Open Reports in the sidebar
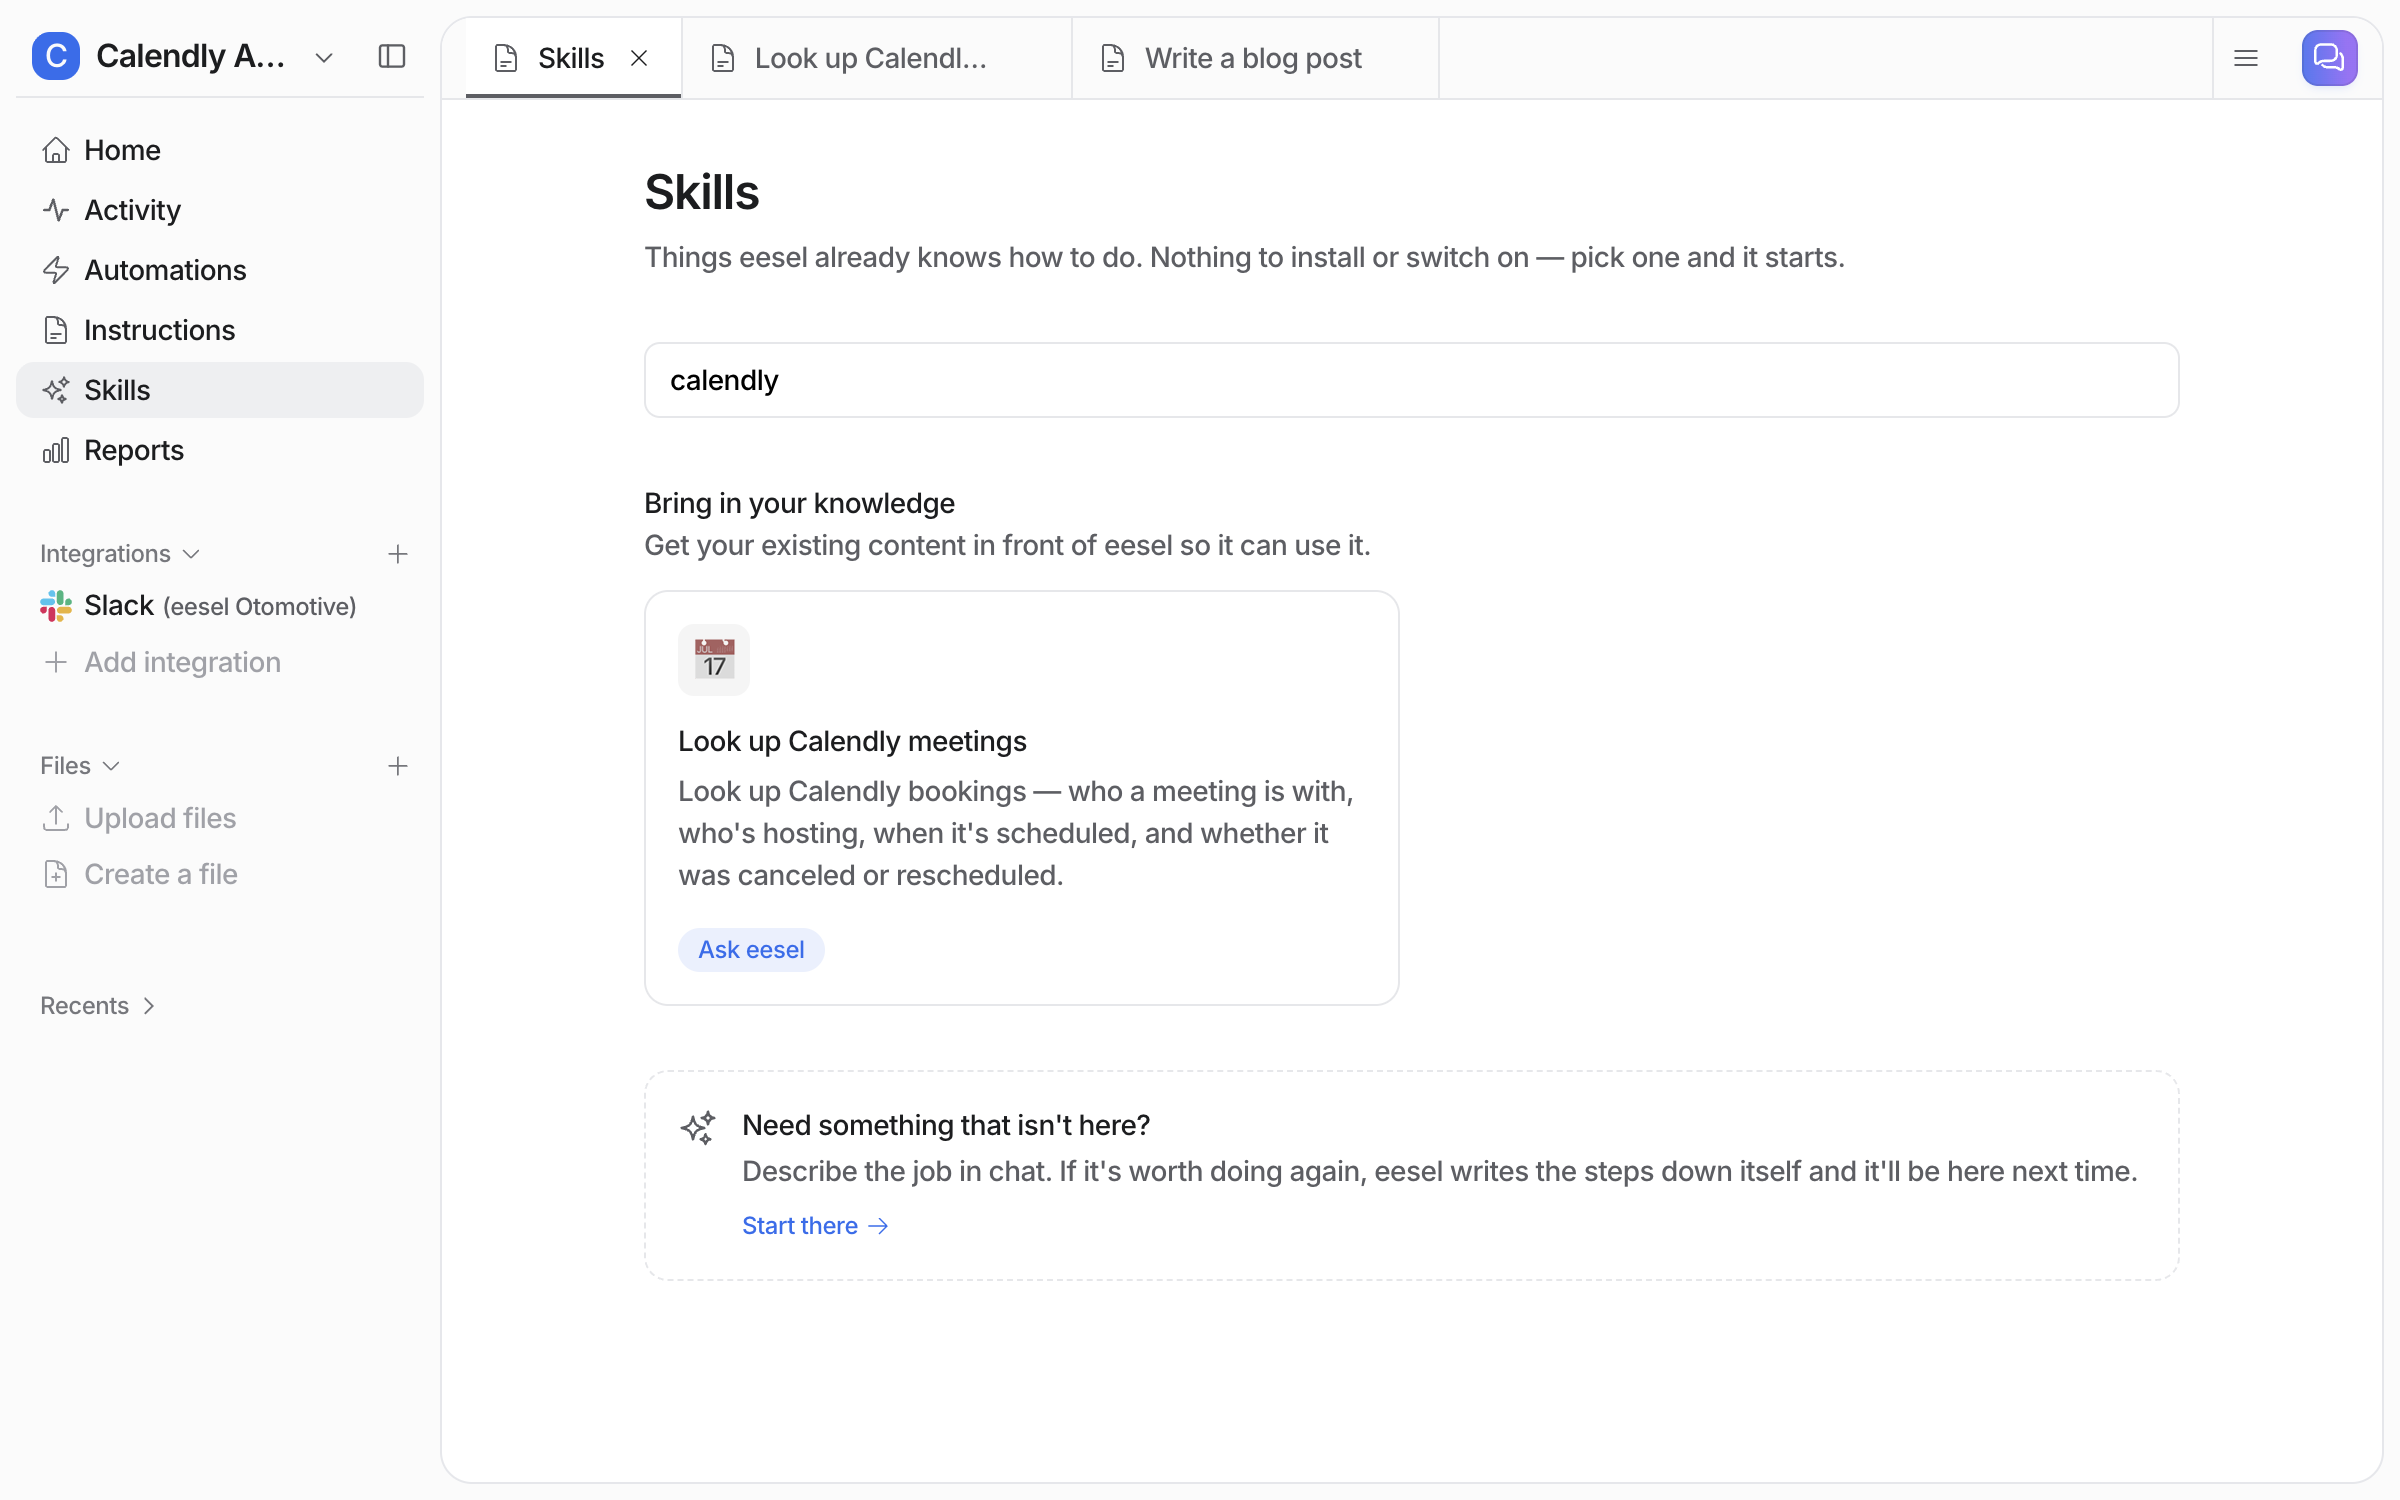 click(x=220, y=450)
